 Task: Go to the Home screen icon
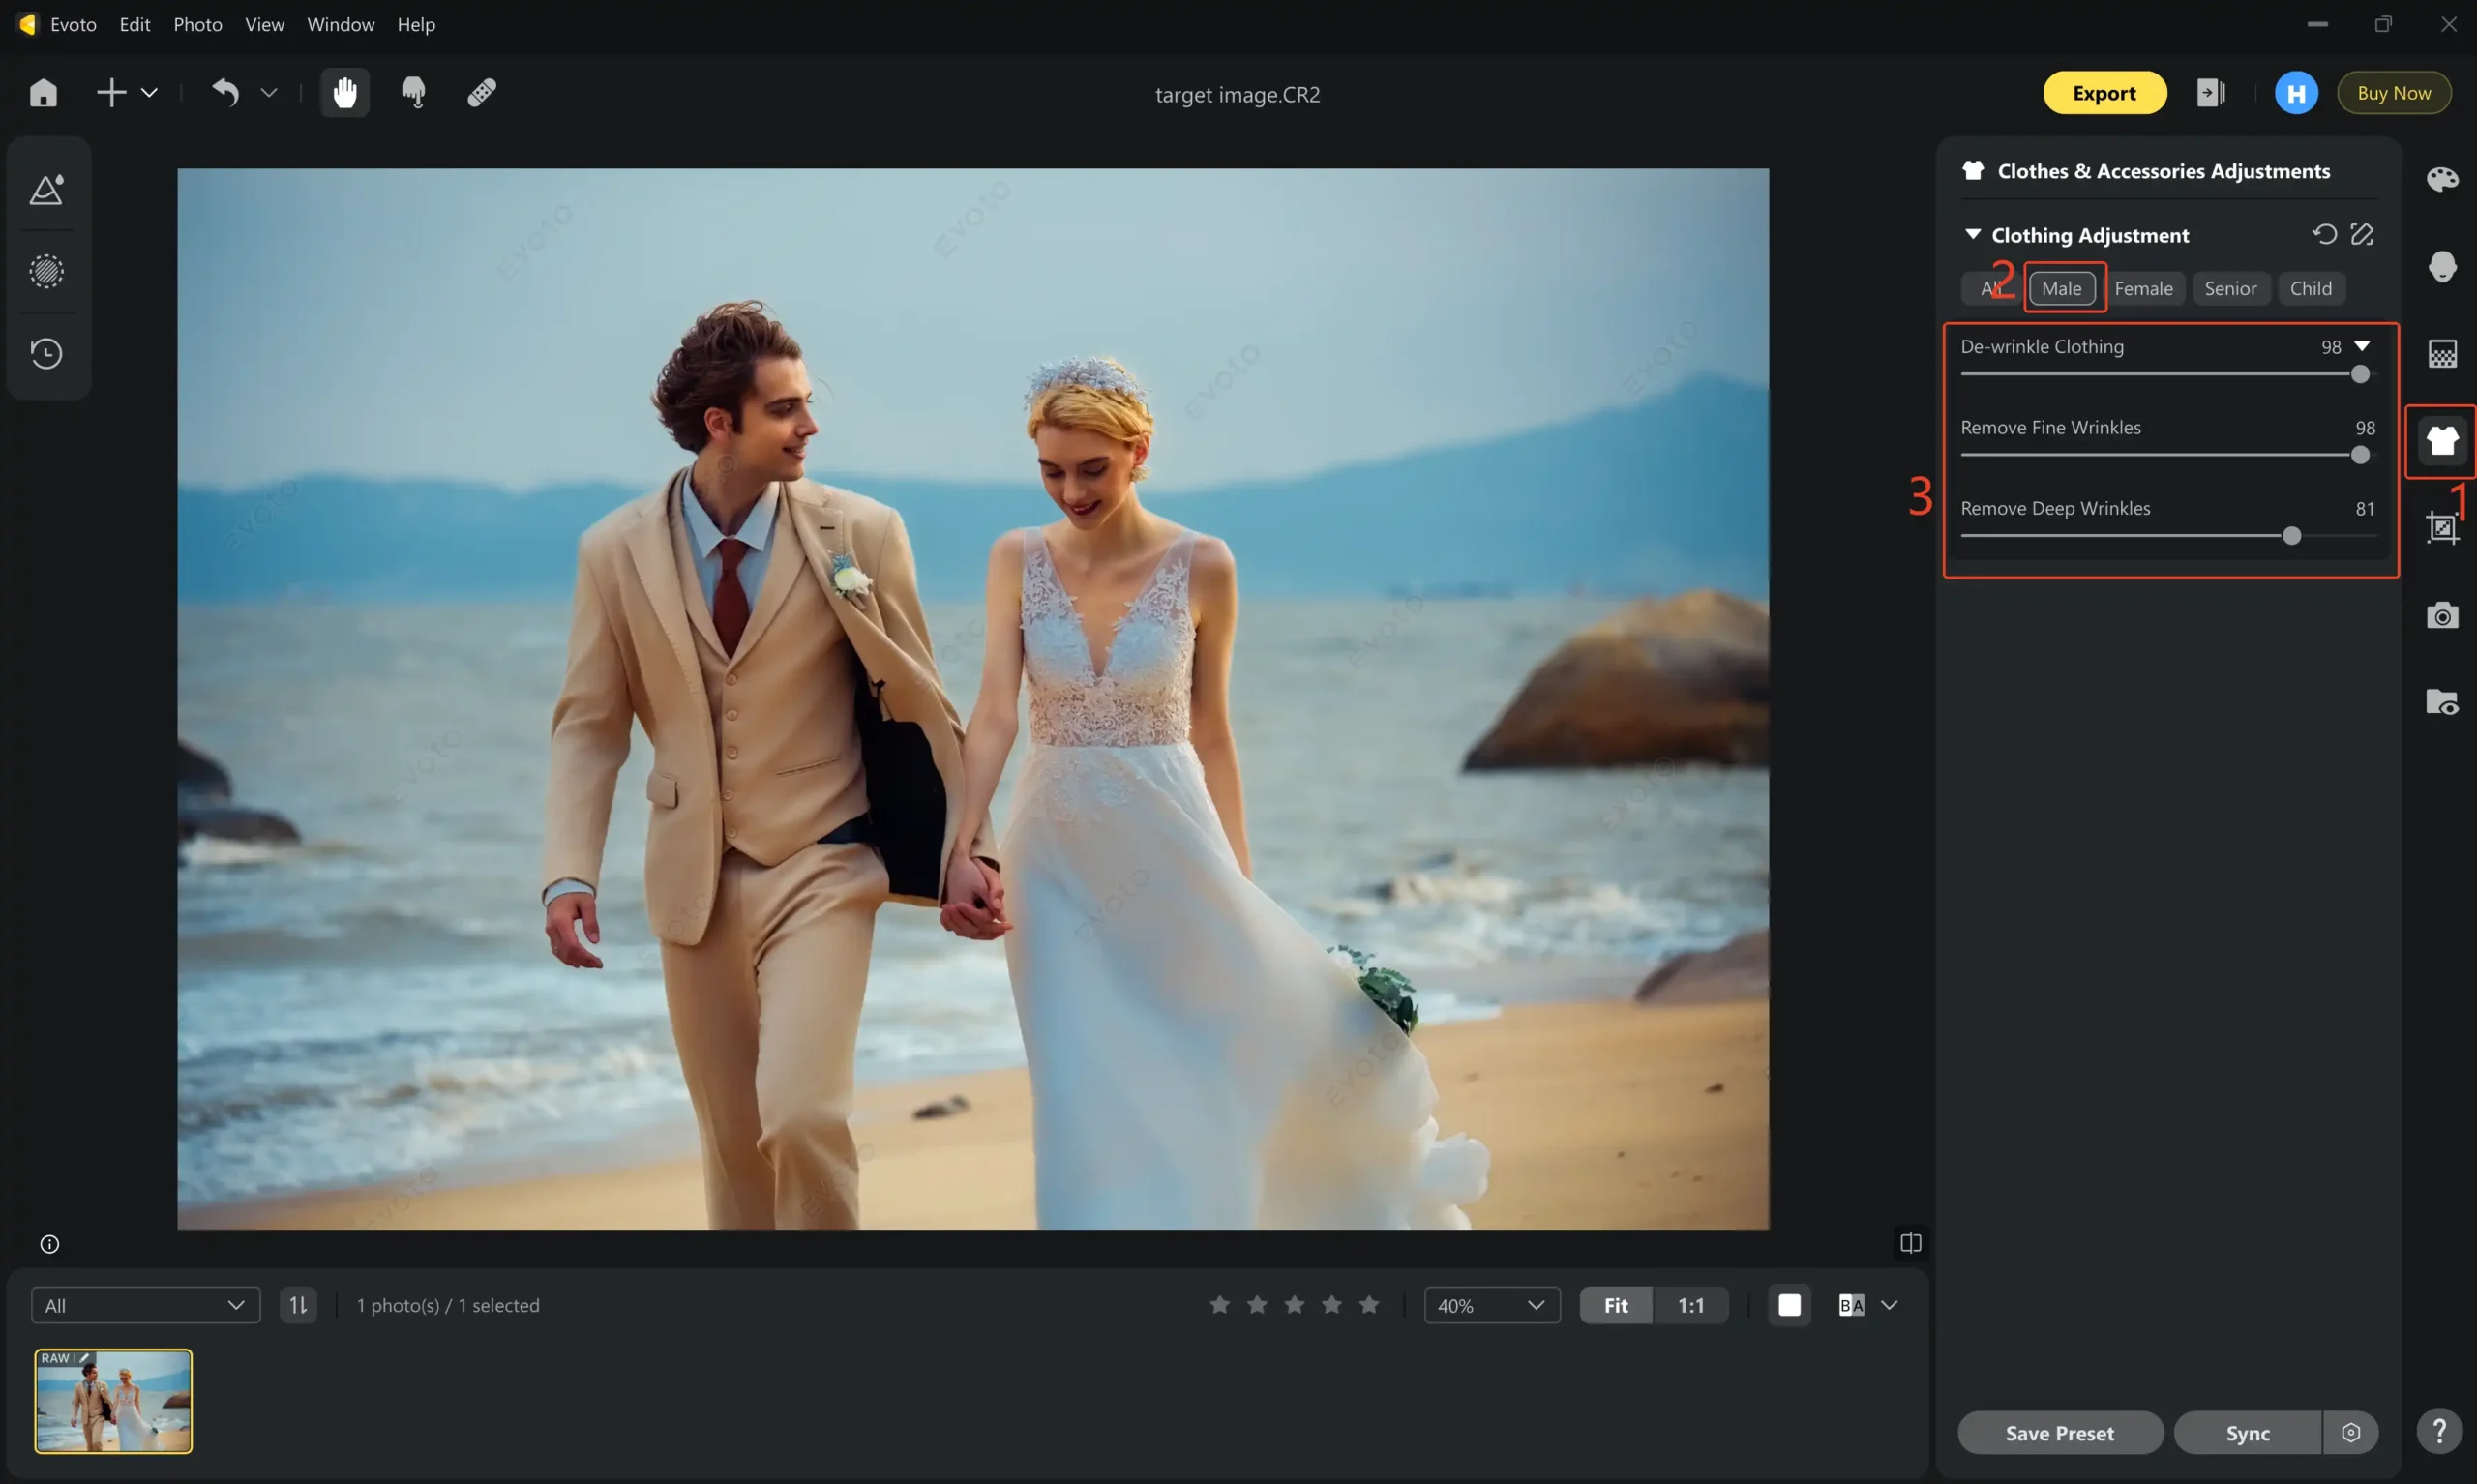43,93
